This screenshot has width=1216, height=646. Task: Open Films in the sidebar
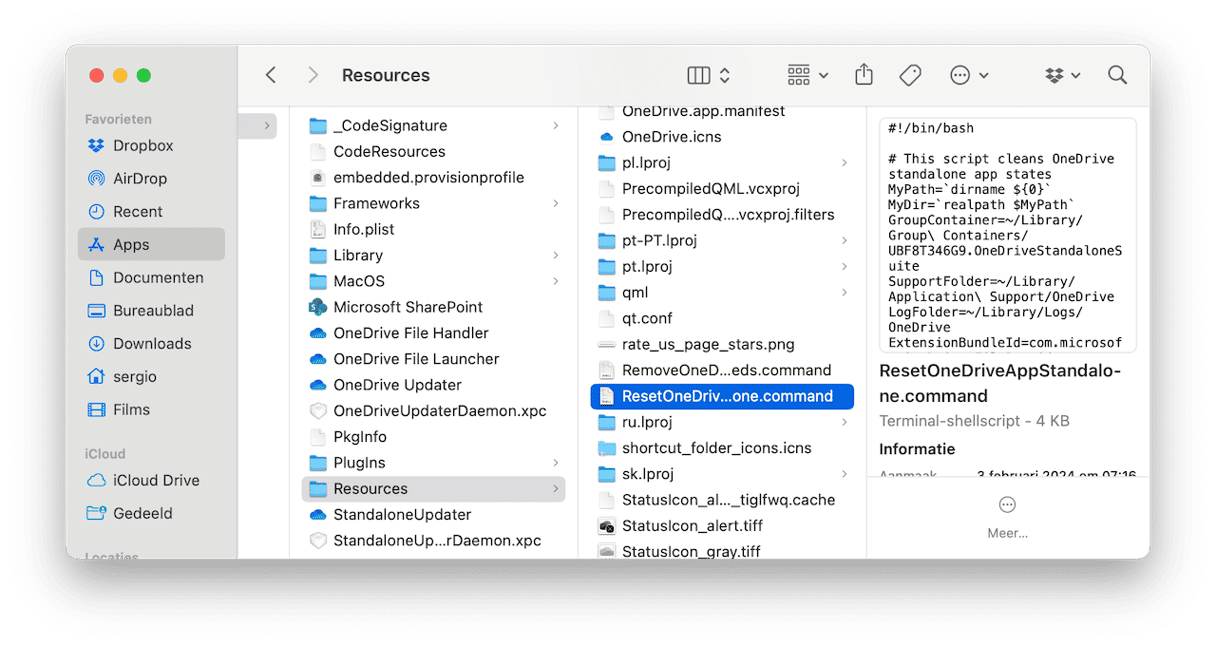tap(151, 409)
